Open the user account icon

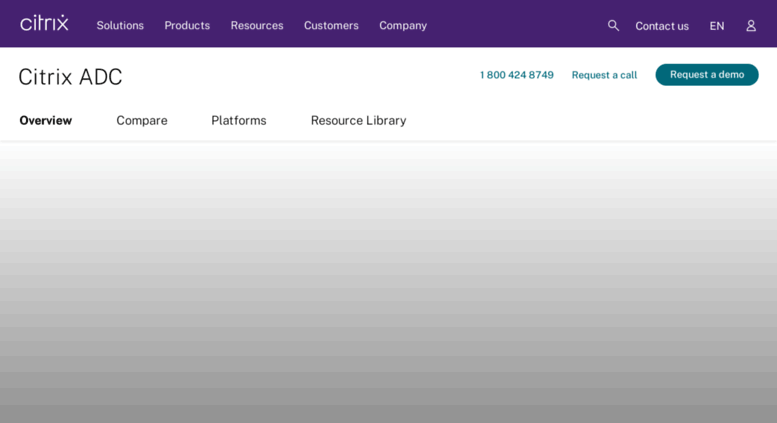(751, 26)
